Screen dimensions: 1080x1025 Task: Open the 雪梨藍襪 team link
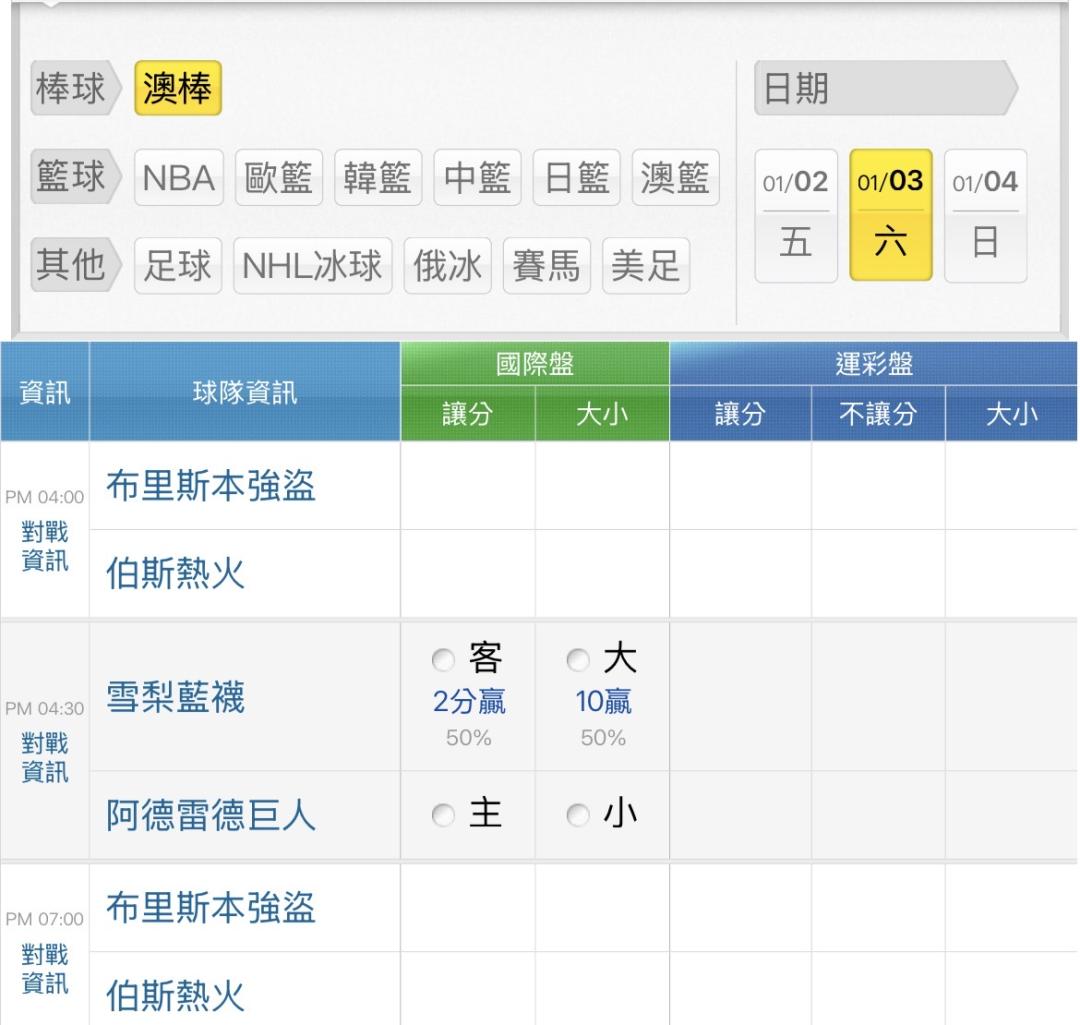pos(175,699)
